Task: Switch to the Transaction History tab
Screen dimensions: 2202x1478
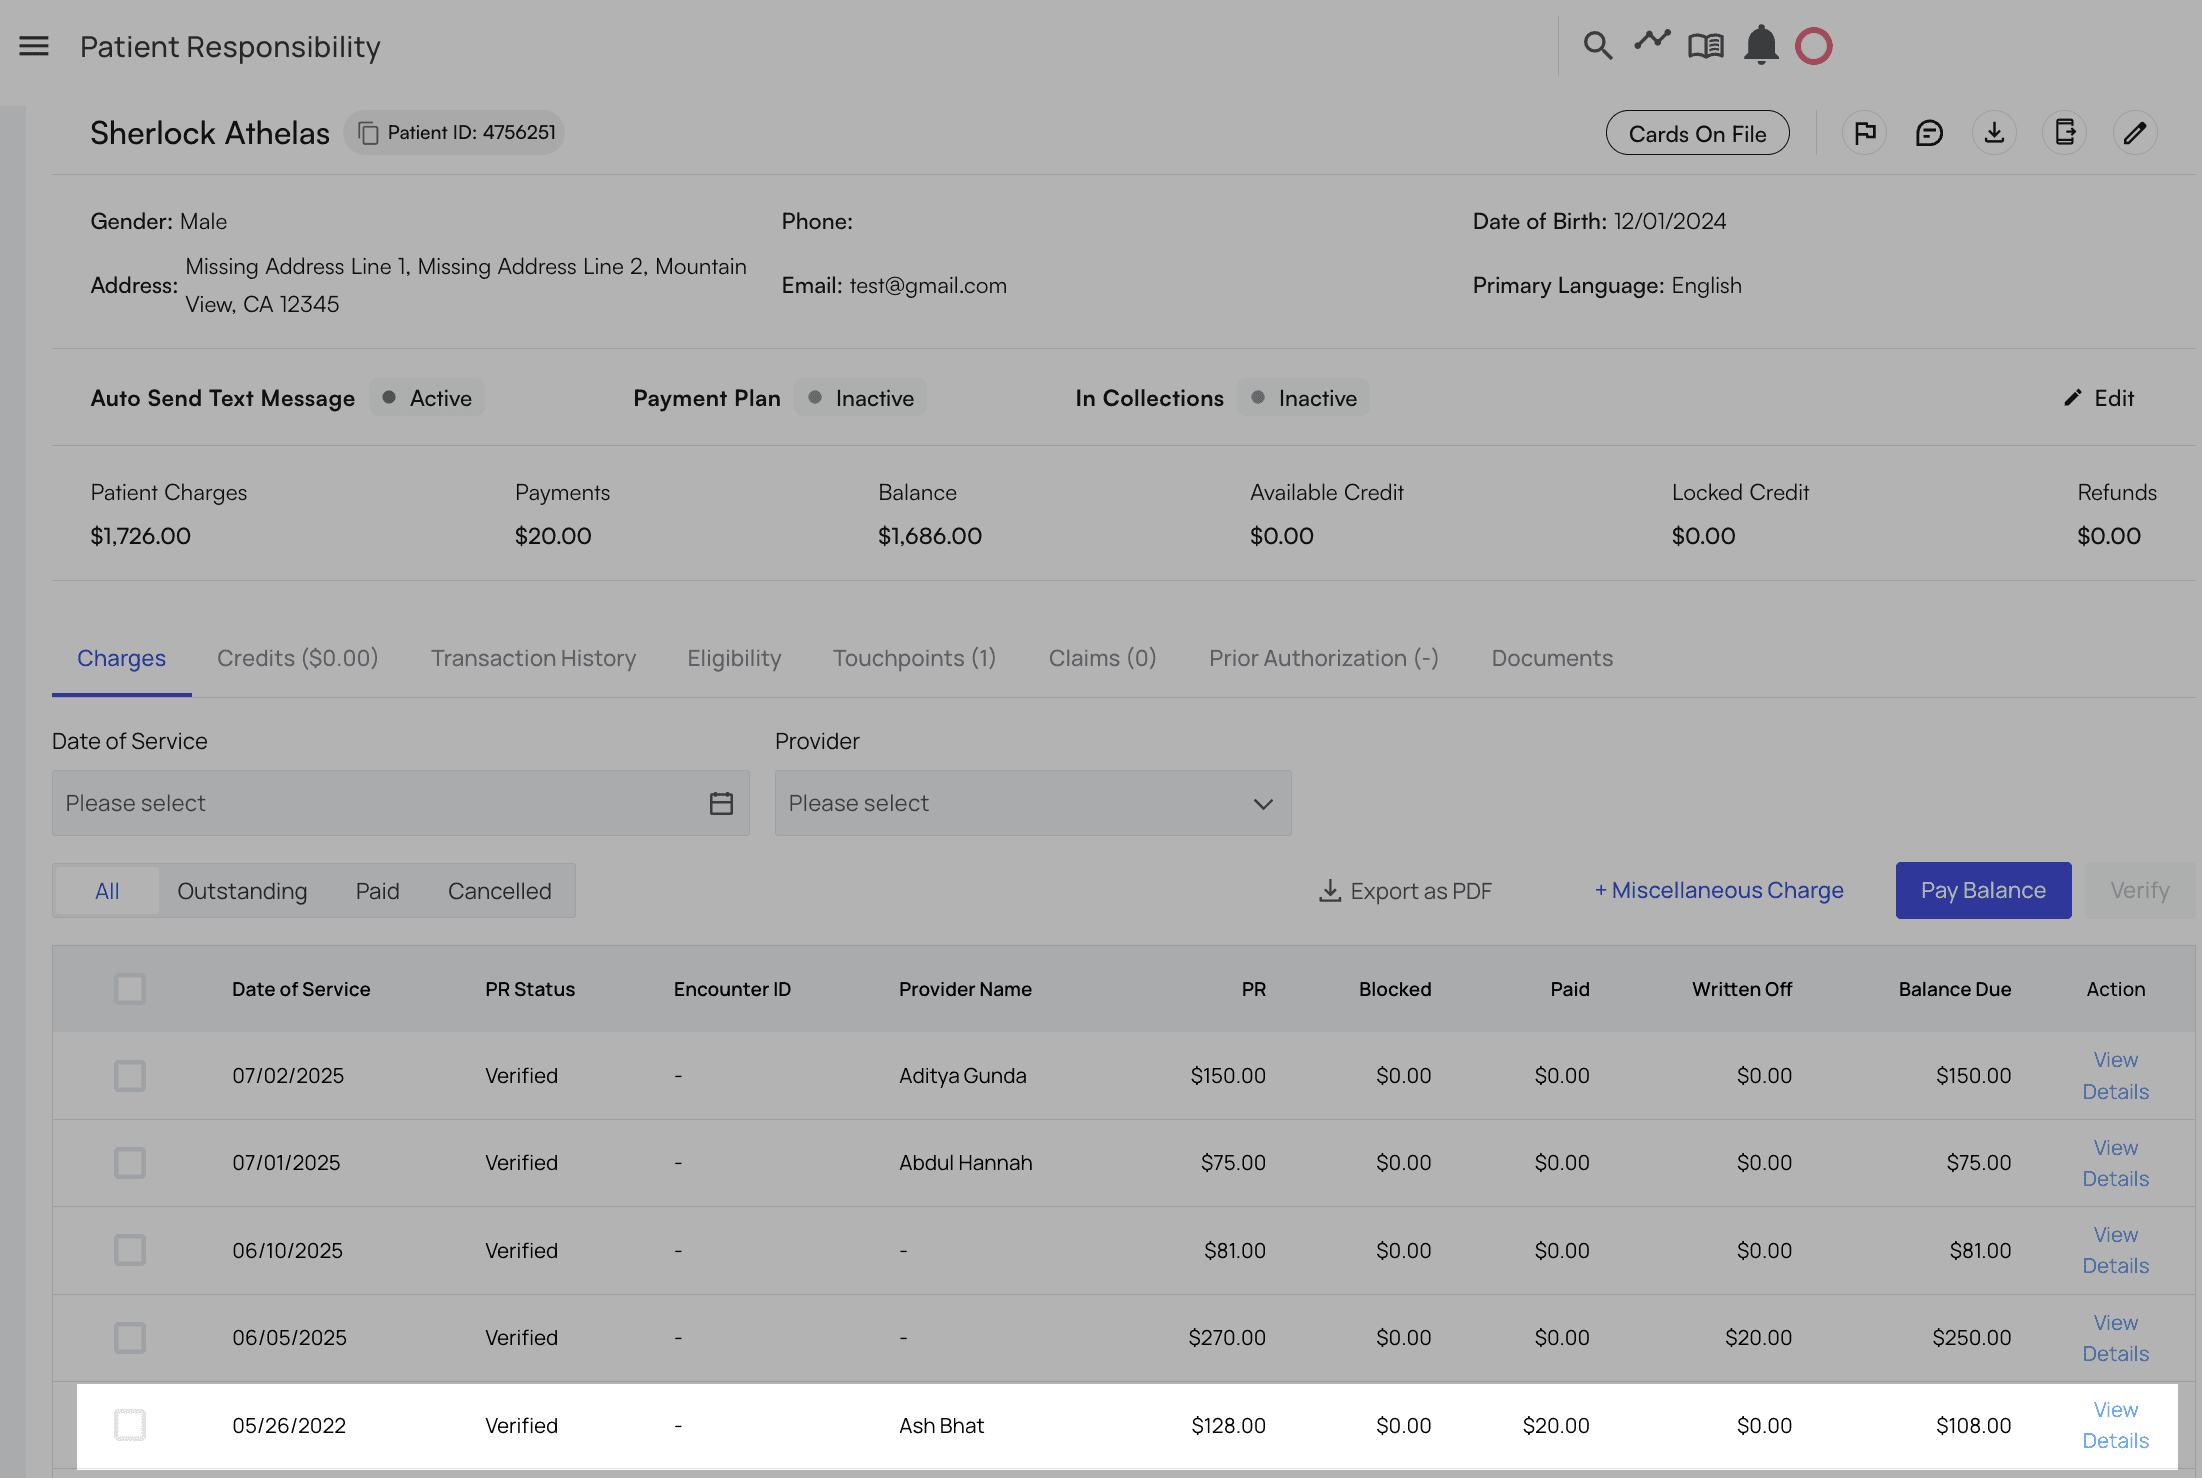Action: [x=533, y=658]
